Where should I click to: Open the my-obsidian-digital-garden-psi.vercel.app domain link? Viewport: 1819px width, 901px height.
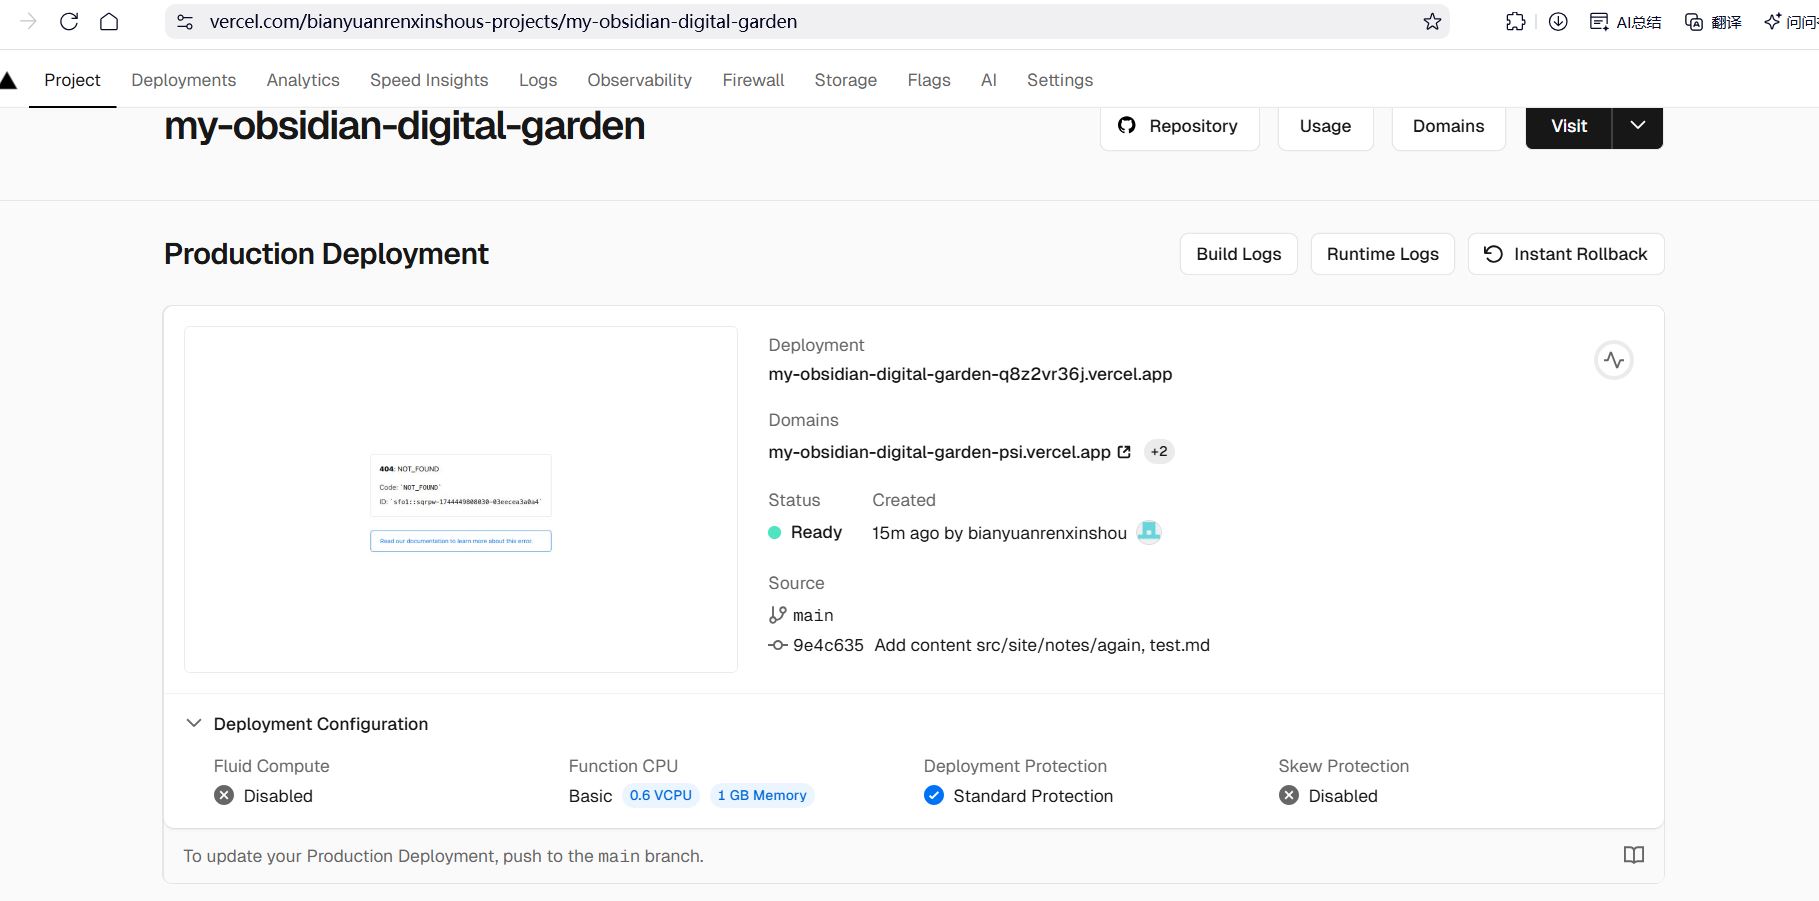939,452
